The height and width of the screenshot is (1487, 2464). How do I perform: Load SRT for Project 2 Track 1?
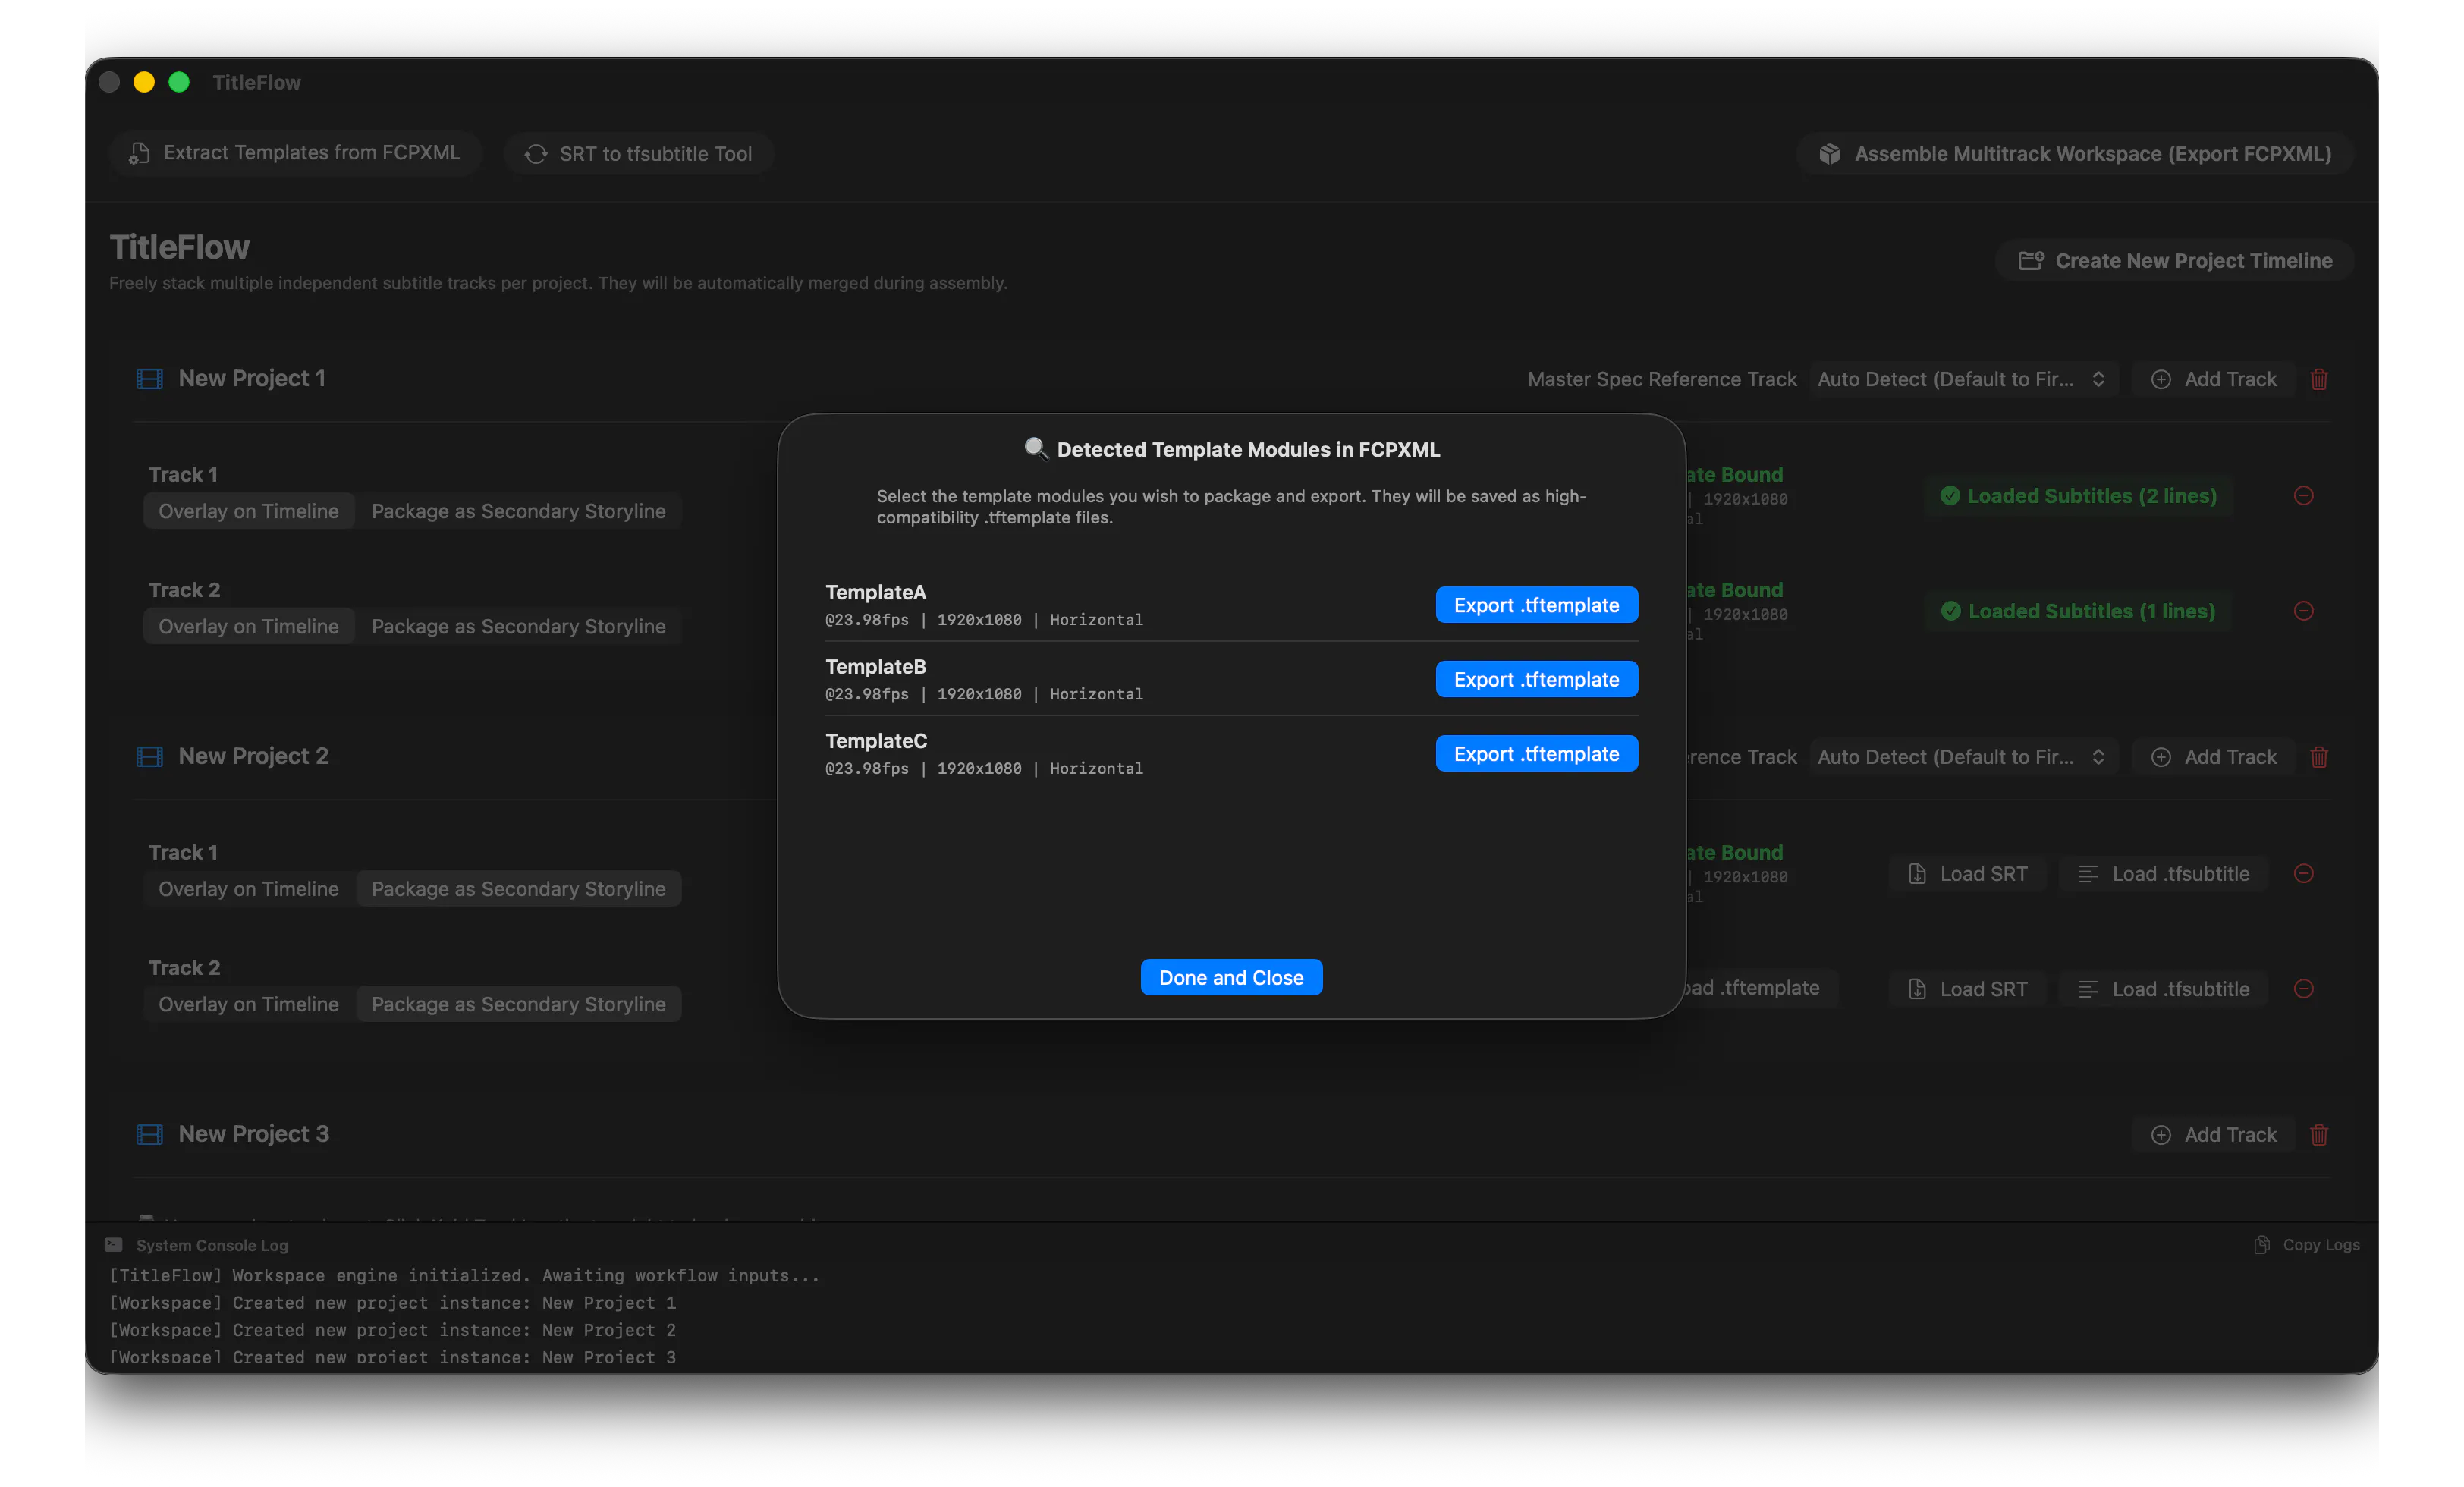(1967, 874)
